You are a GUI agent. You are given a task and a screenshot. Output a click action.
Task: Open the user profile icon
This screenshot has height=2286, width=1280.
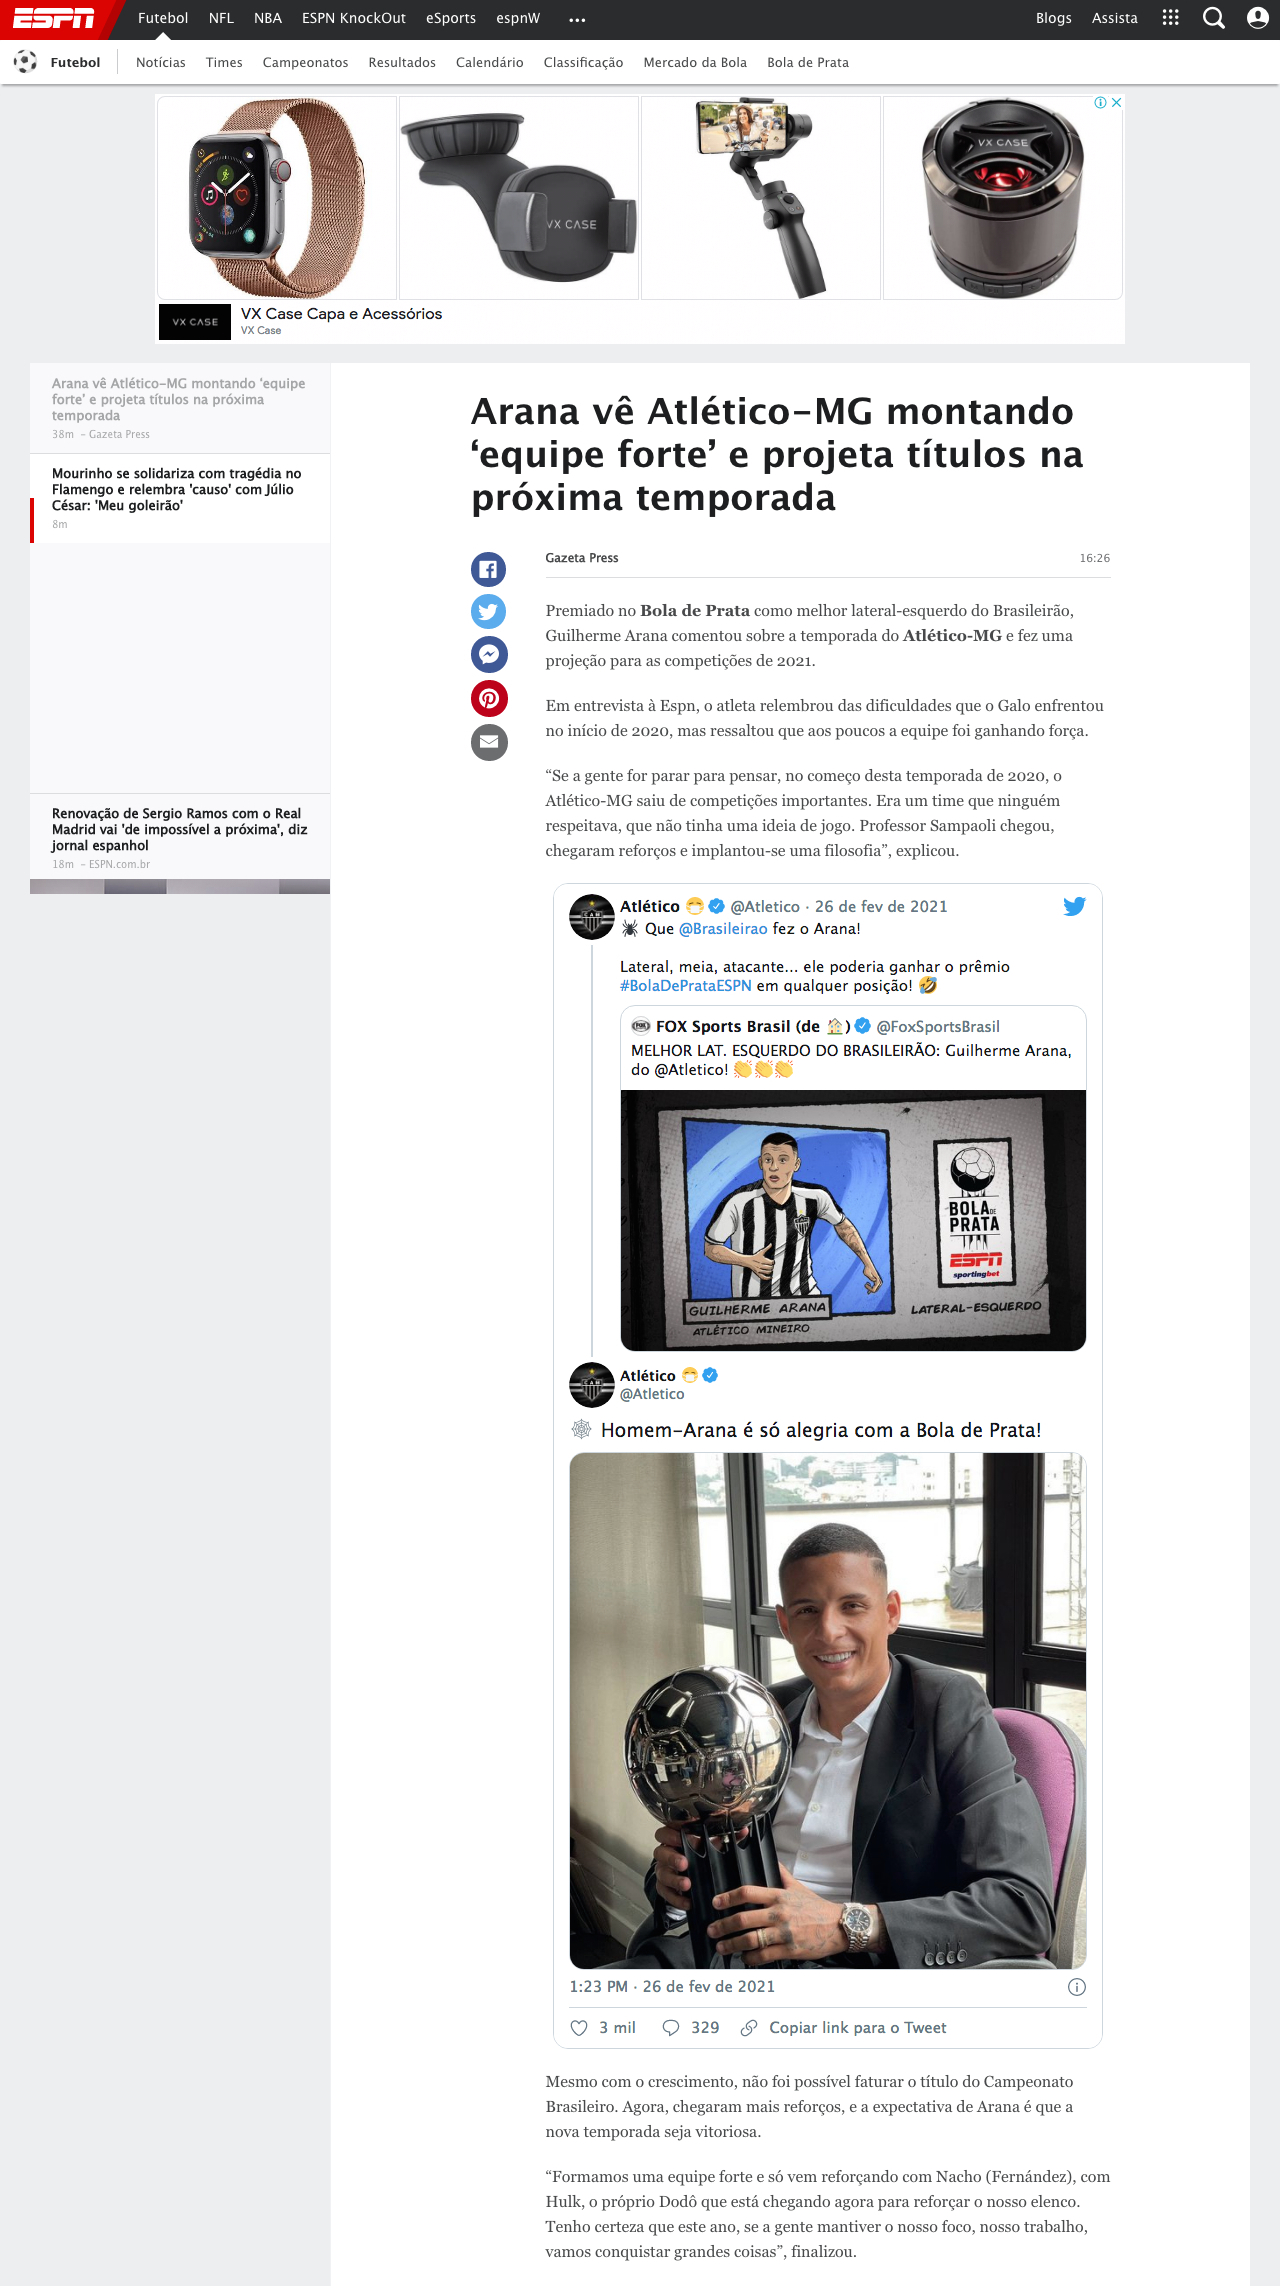[1258, 18]
